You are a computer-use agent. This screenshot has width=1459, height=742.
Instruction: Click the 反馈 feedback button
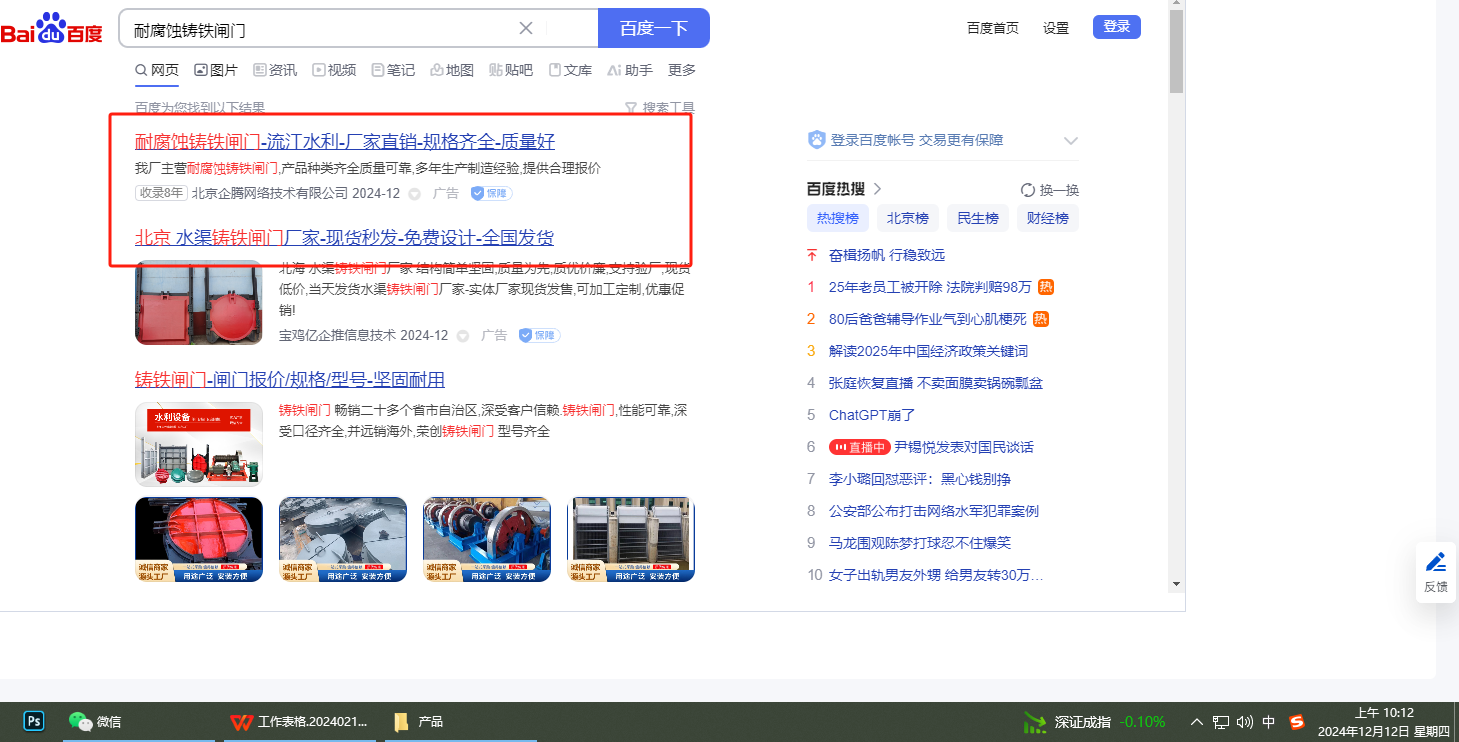pyautogui.click(x=1436, y=572)
